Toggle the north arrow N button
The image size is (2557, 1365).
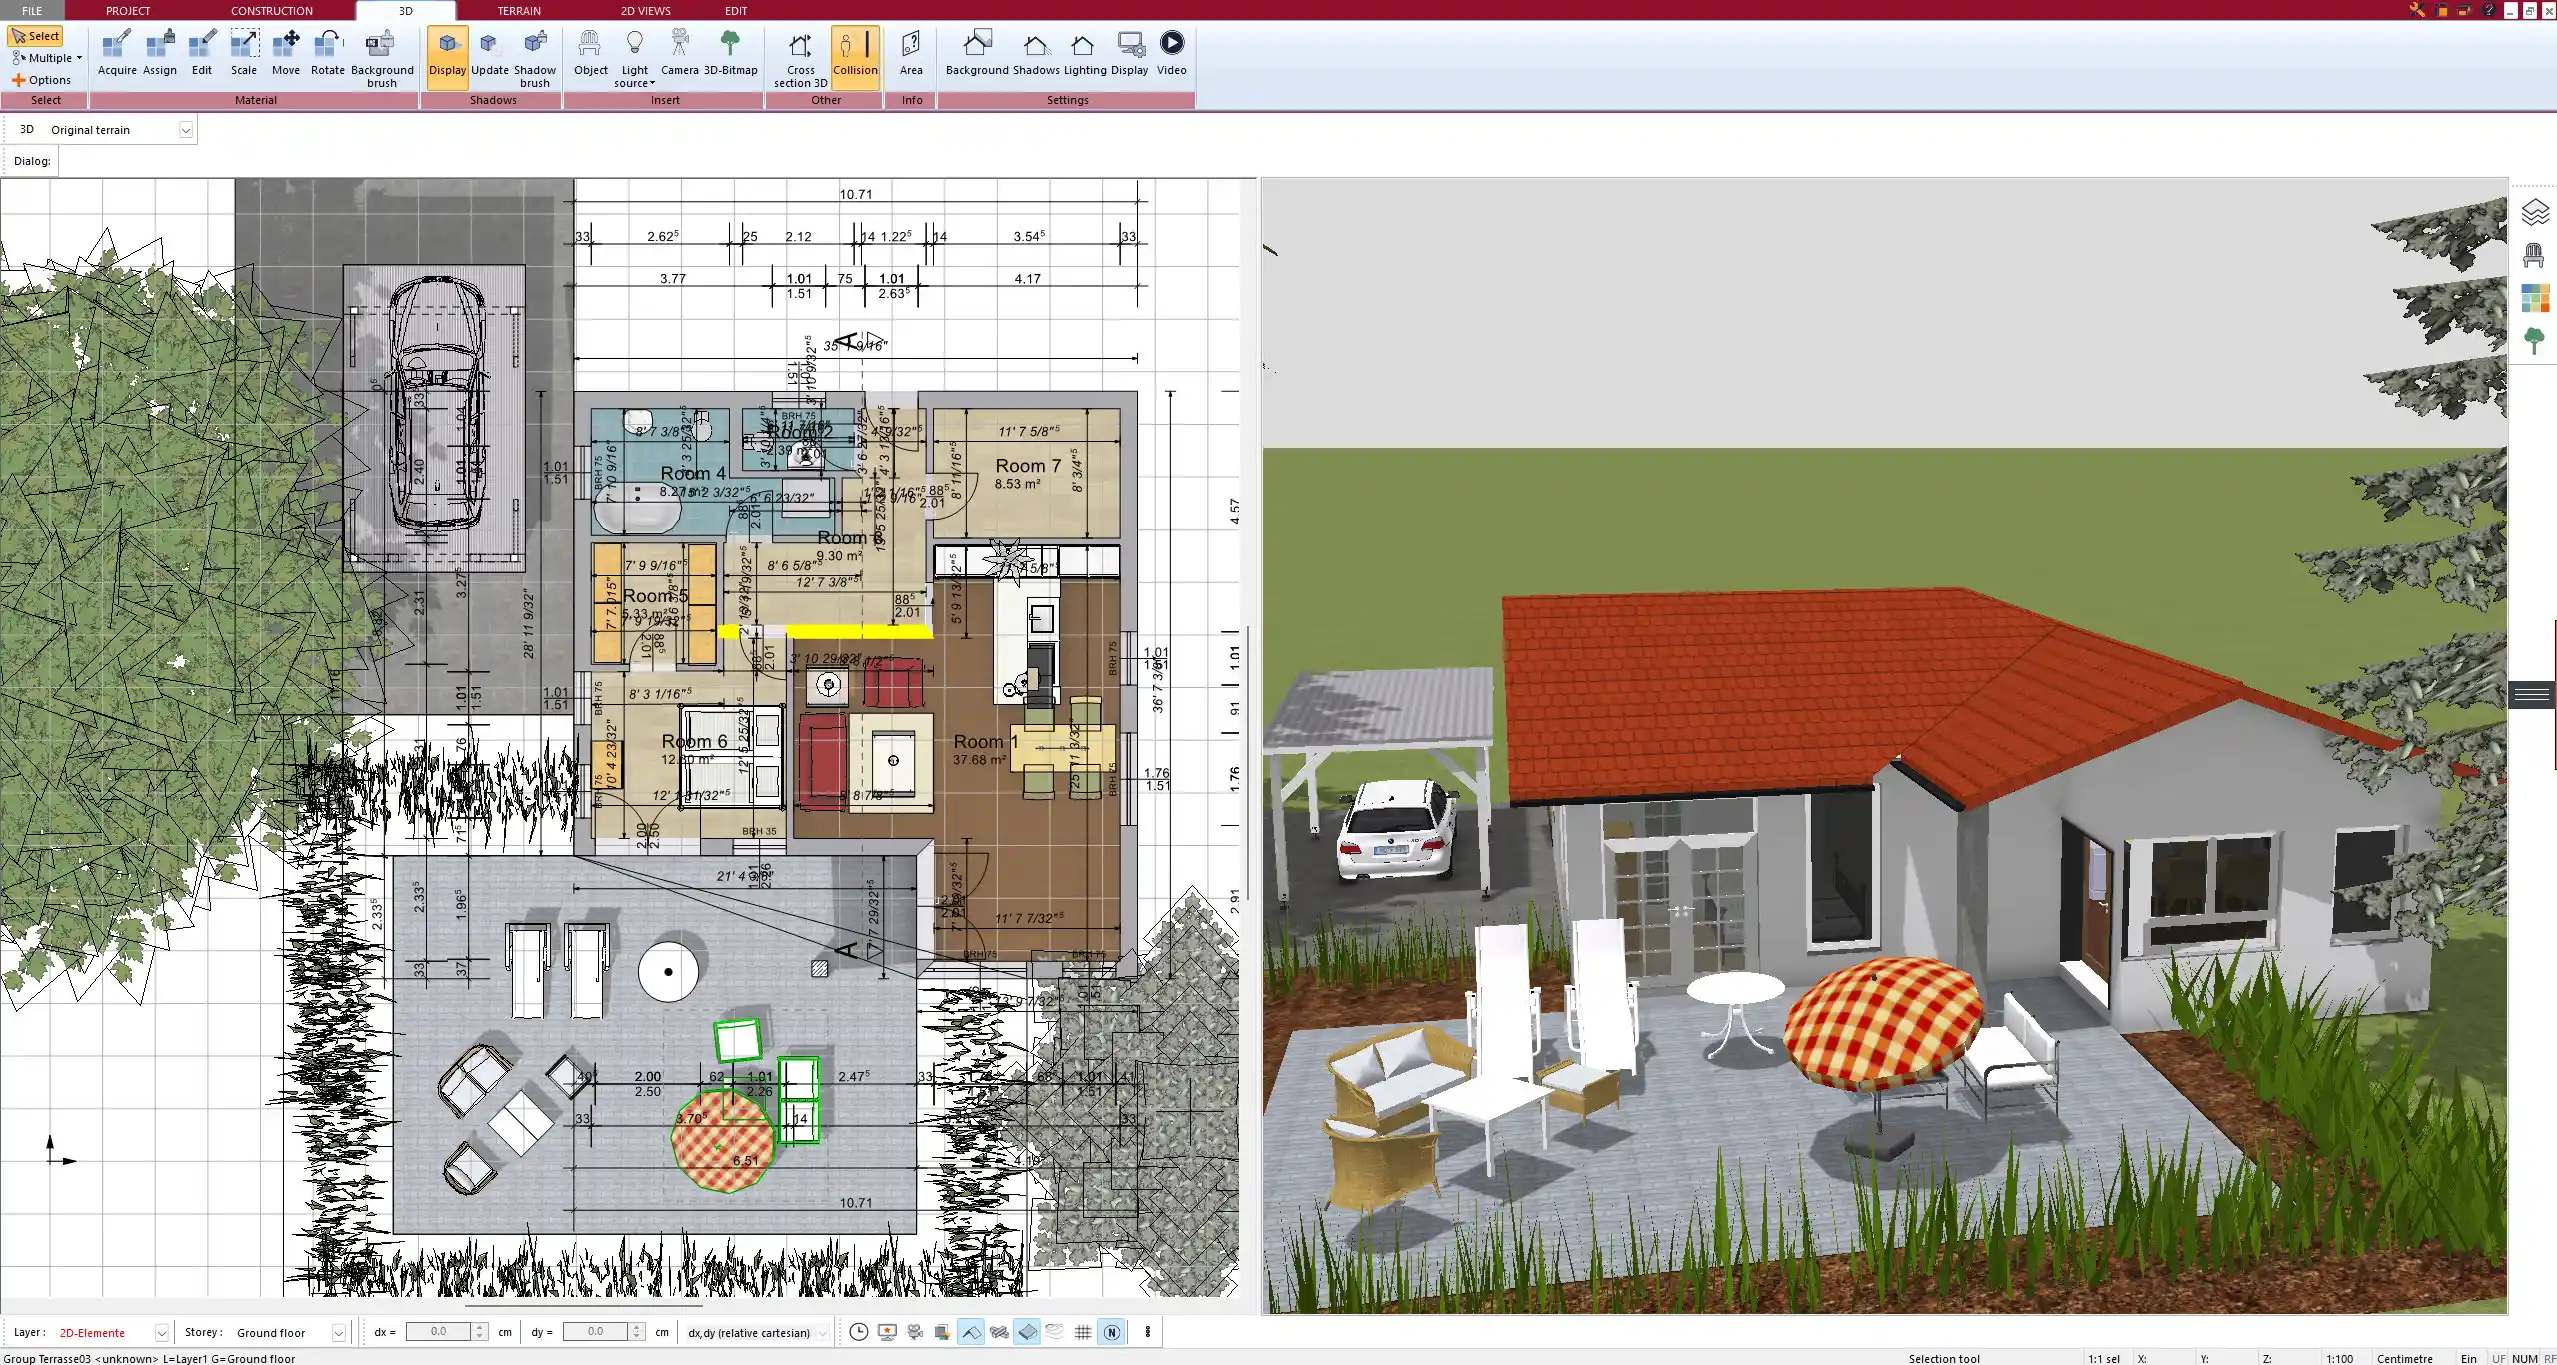coord(1111,1332)
